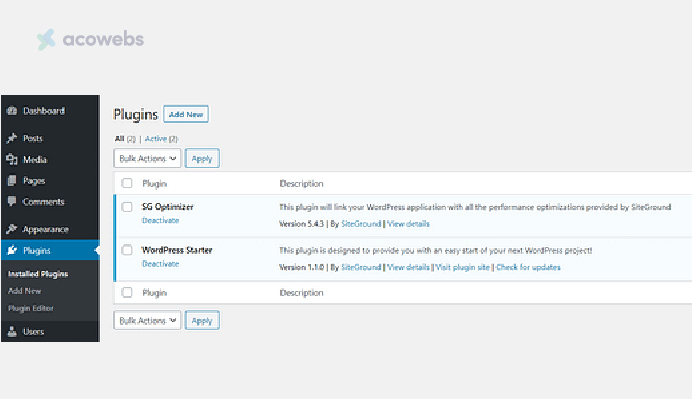The image size is (692, 399).
Task: Open SiteGround link for SG Optimizer
Action: point(361,224)
